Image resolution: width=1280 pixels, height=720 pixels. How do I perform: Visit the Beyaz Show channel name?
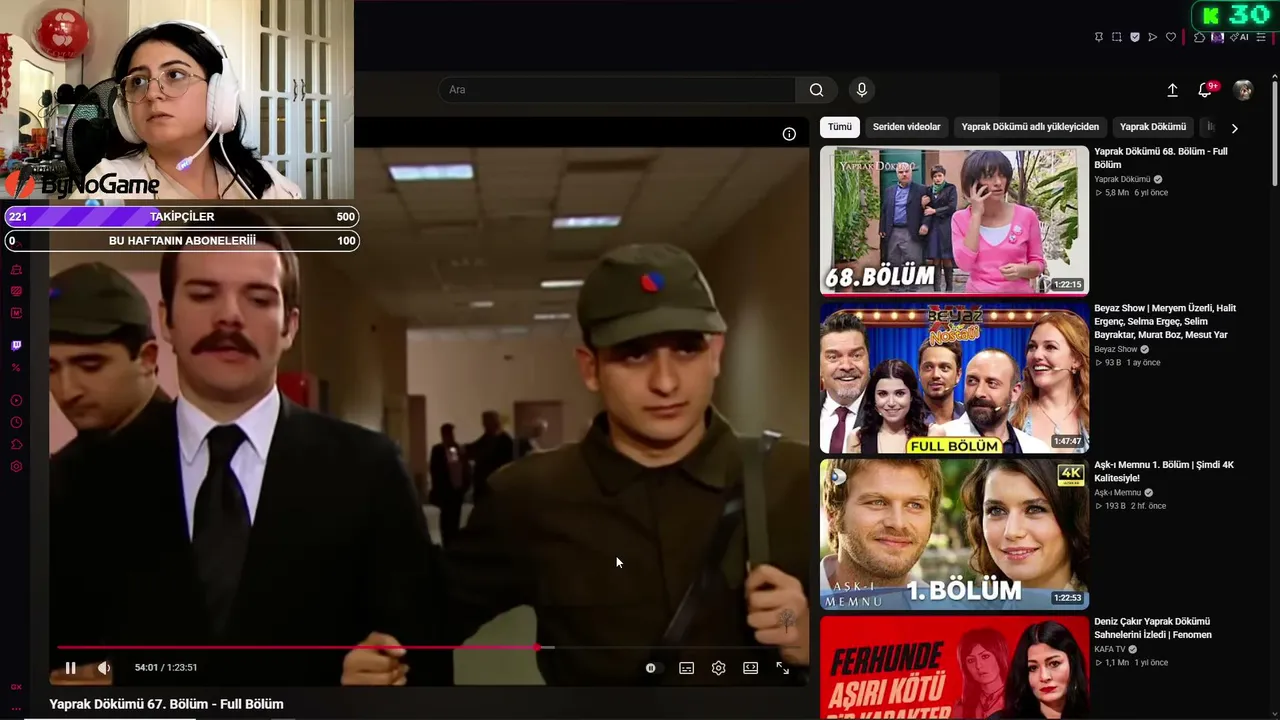pos(1116,349)
